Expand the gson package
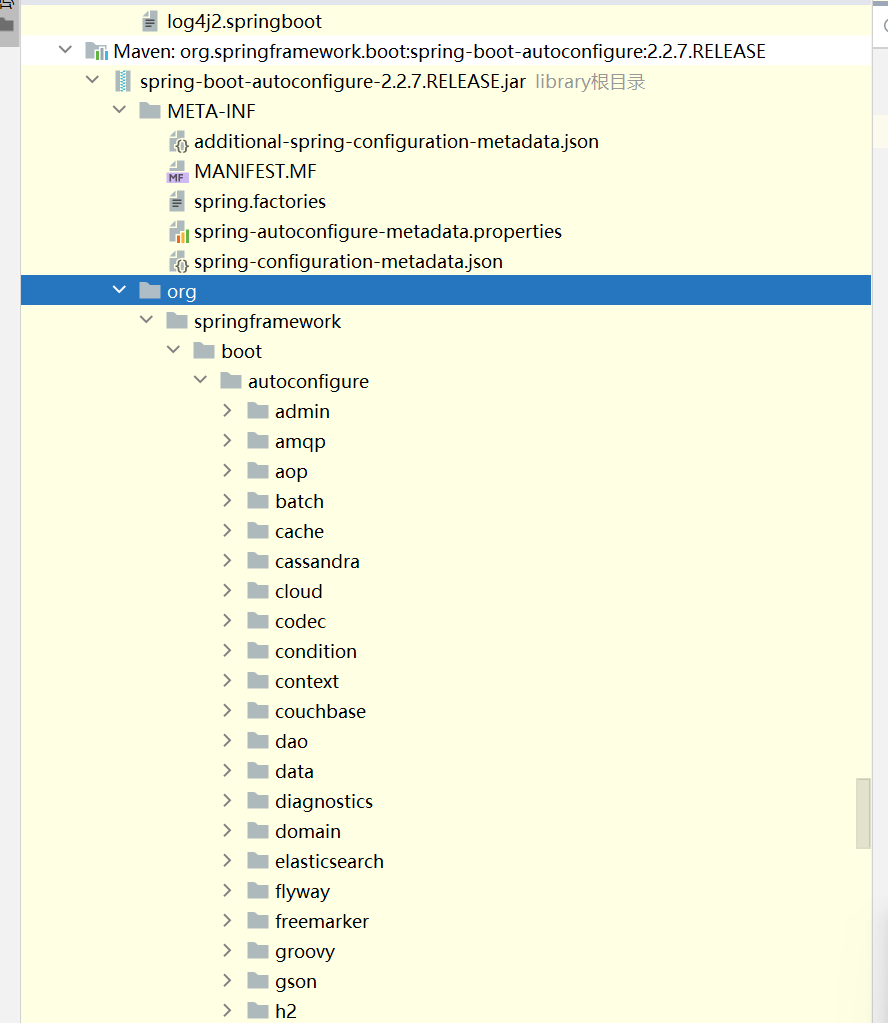The width and height of the screenshot is (888, 1023). 227,981
